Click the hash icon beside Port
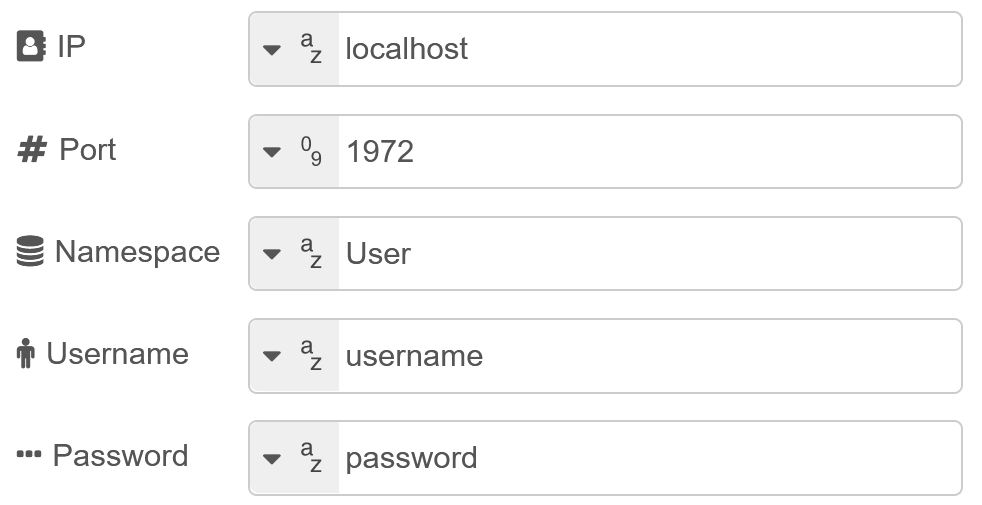This screenshot has width=982, height=505. (32, 150)
